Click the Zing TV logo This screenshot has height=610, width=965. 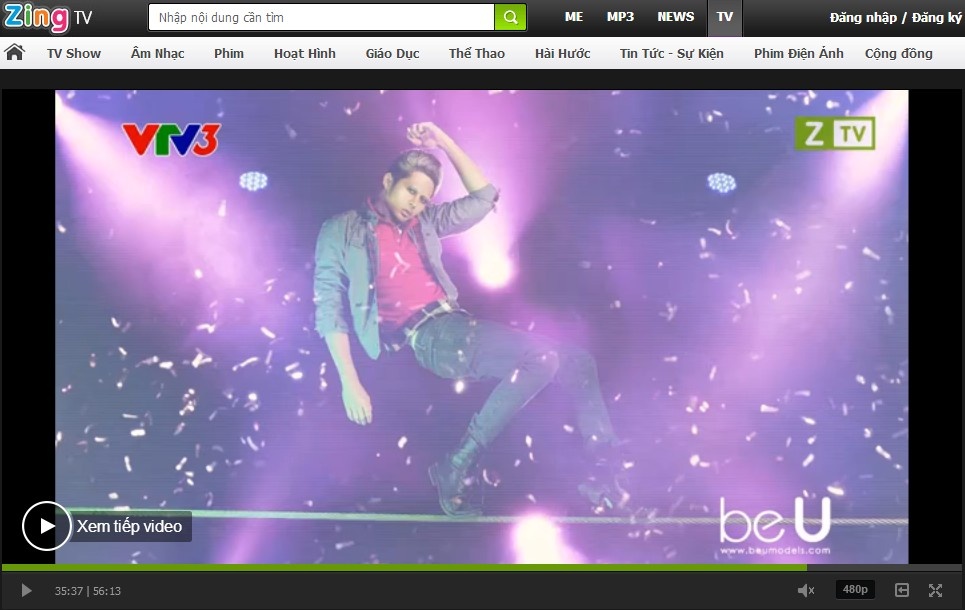tap(49, 17)
